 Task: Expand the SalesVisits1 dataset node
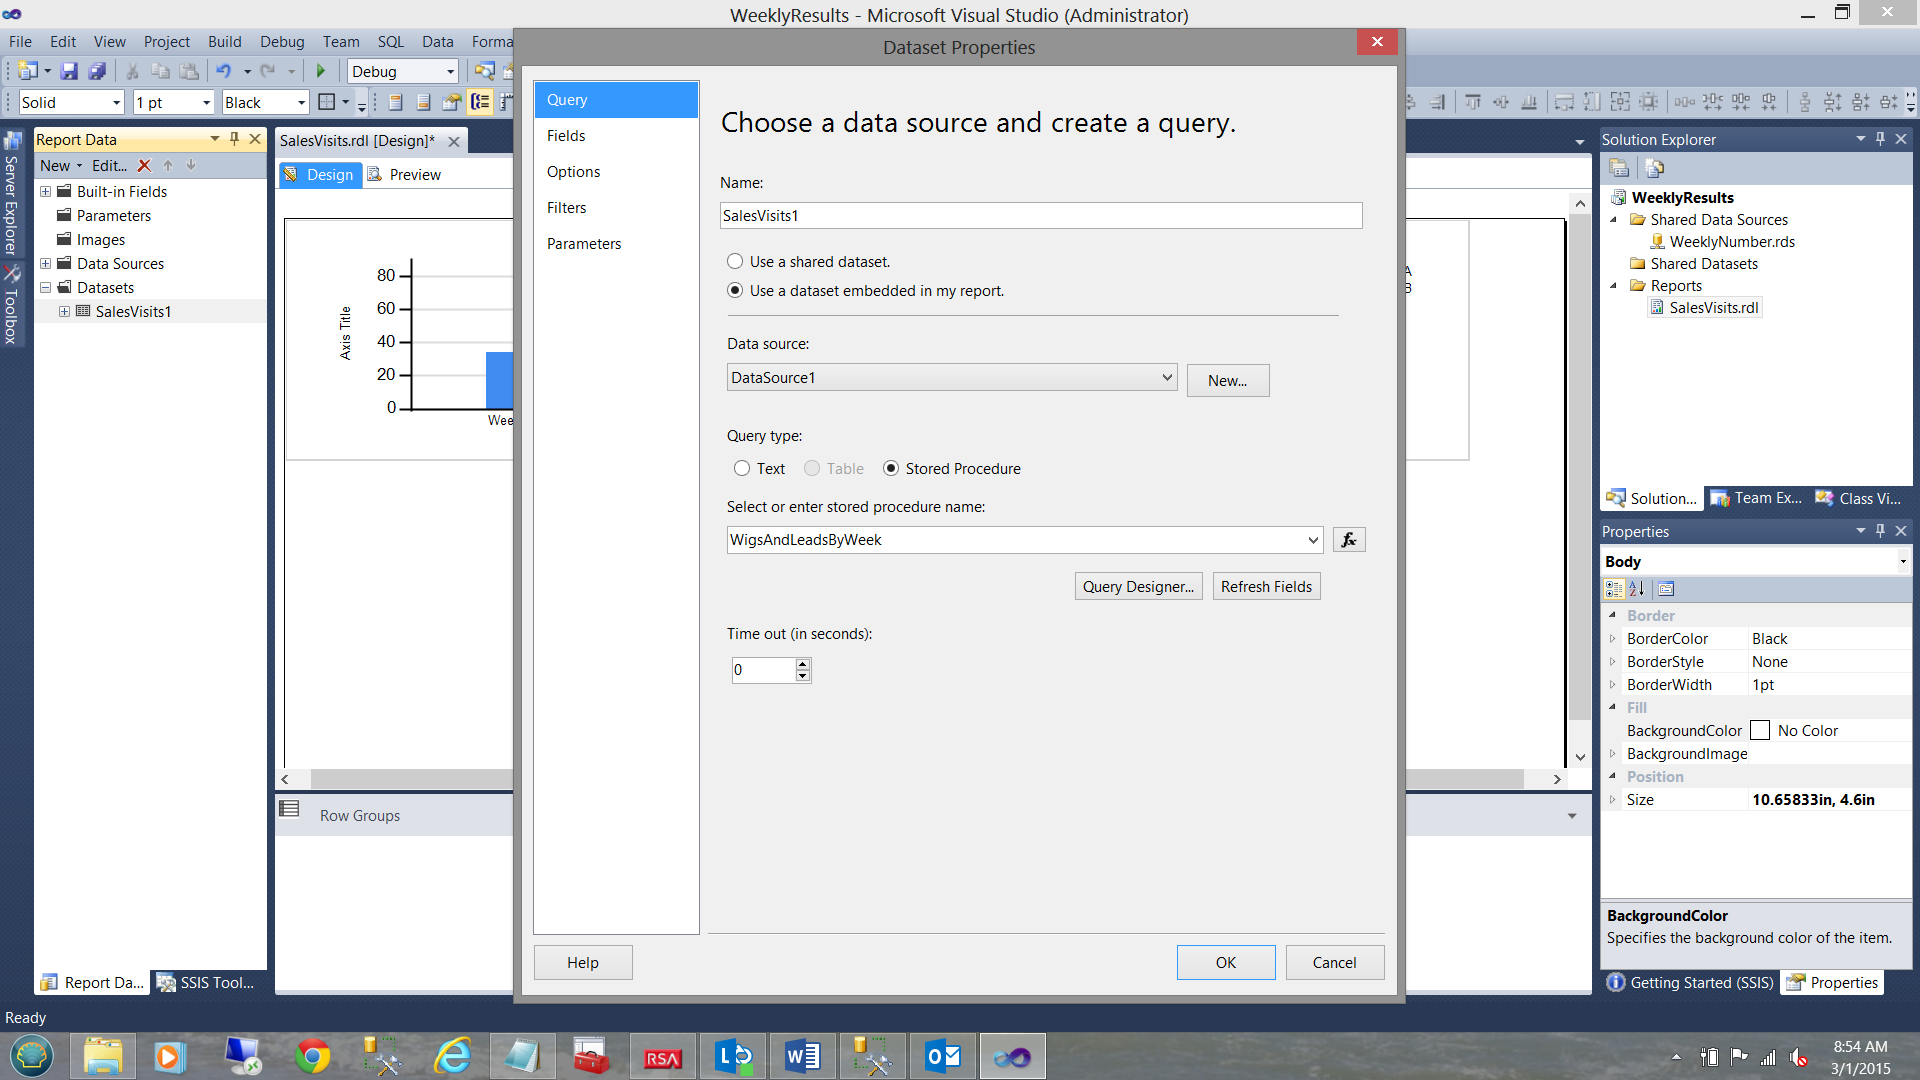click(x=64, y=312)
